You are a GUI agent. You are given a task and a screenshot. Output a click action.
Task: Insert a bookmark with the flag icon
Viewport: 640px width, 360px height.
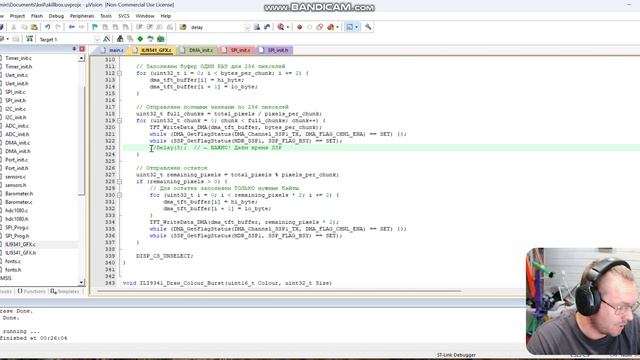(x=95, y=27)
